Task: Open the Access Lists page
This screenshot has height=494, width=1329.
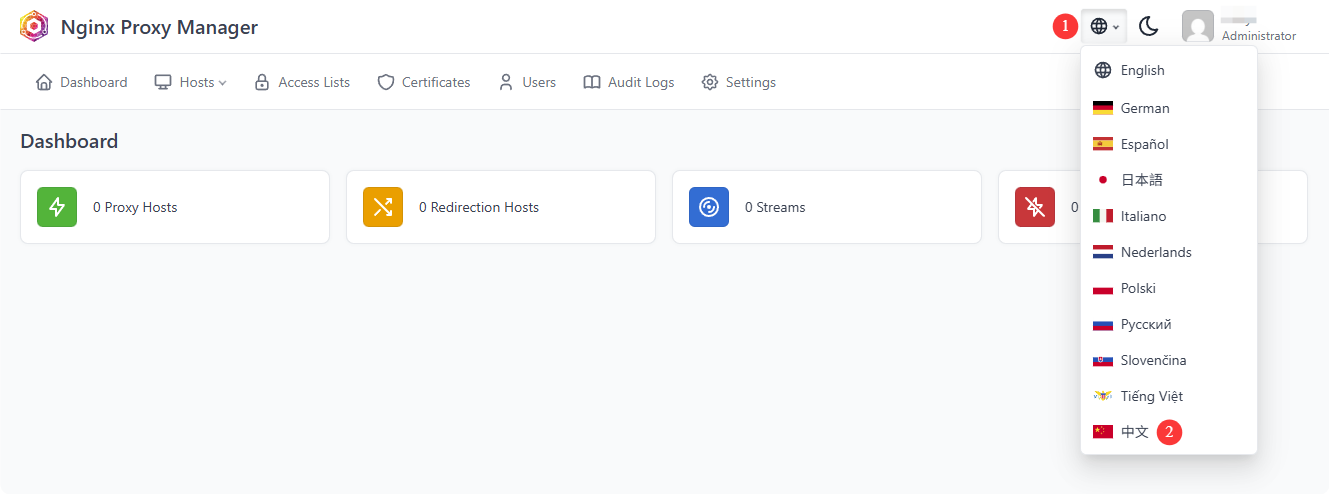Action: (x=302, y=82)
